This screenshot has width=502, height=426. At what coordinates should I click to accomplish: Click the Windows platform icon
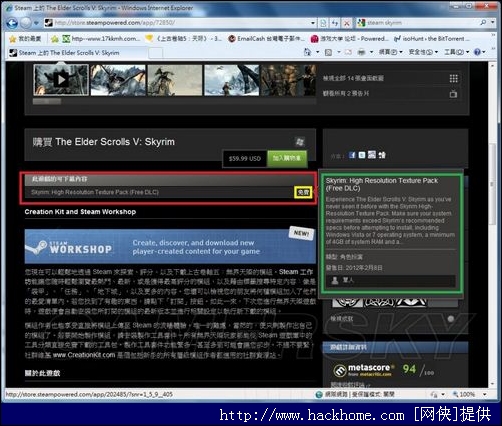[x=300, y=142]
